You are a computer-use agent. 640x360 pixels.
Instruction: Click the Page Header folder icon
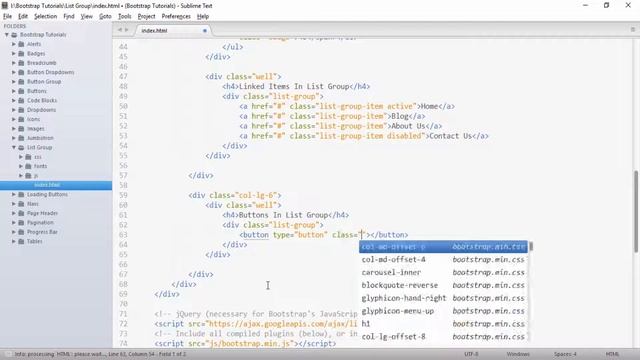click(21, 213)
